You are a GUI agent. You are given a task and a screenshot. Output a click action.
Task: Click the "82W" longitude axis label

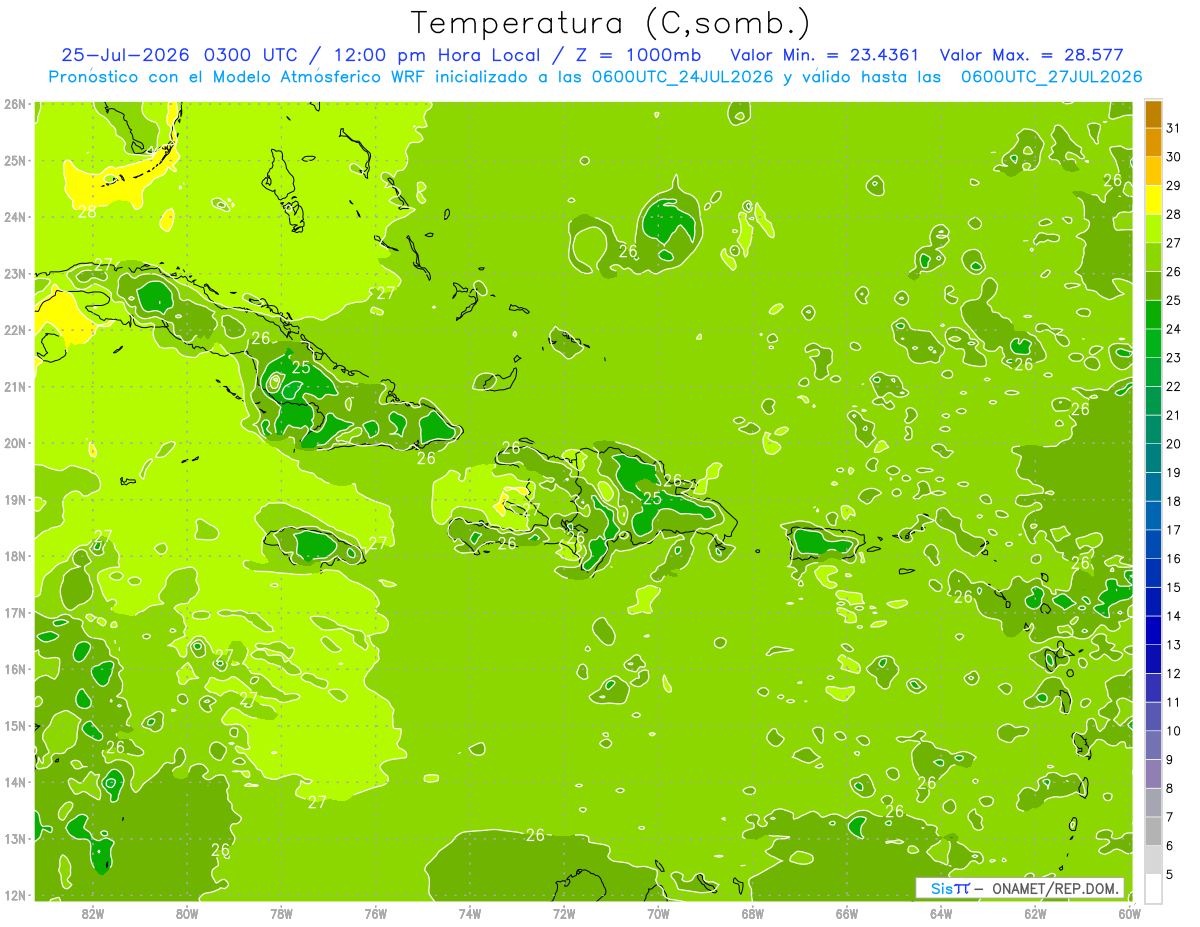(x=93, y=914)
